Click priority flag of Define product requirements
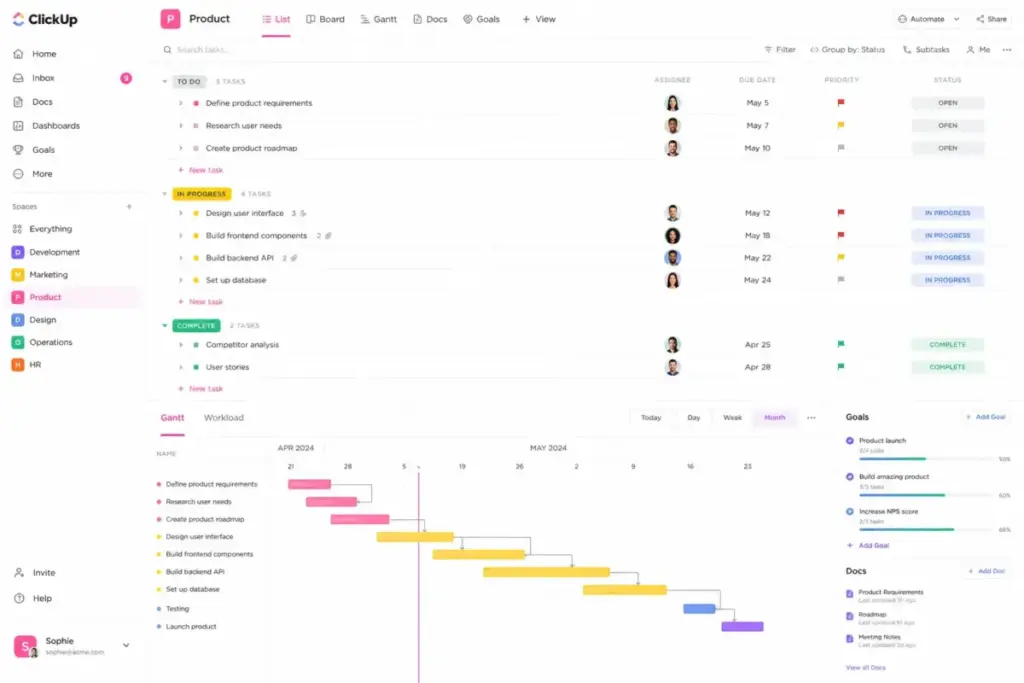This screenshot has width=1024, height=683. [840, 103]
